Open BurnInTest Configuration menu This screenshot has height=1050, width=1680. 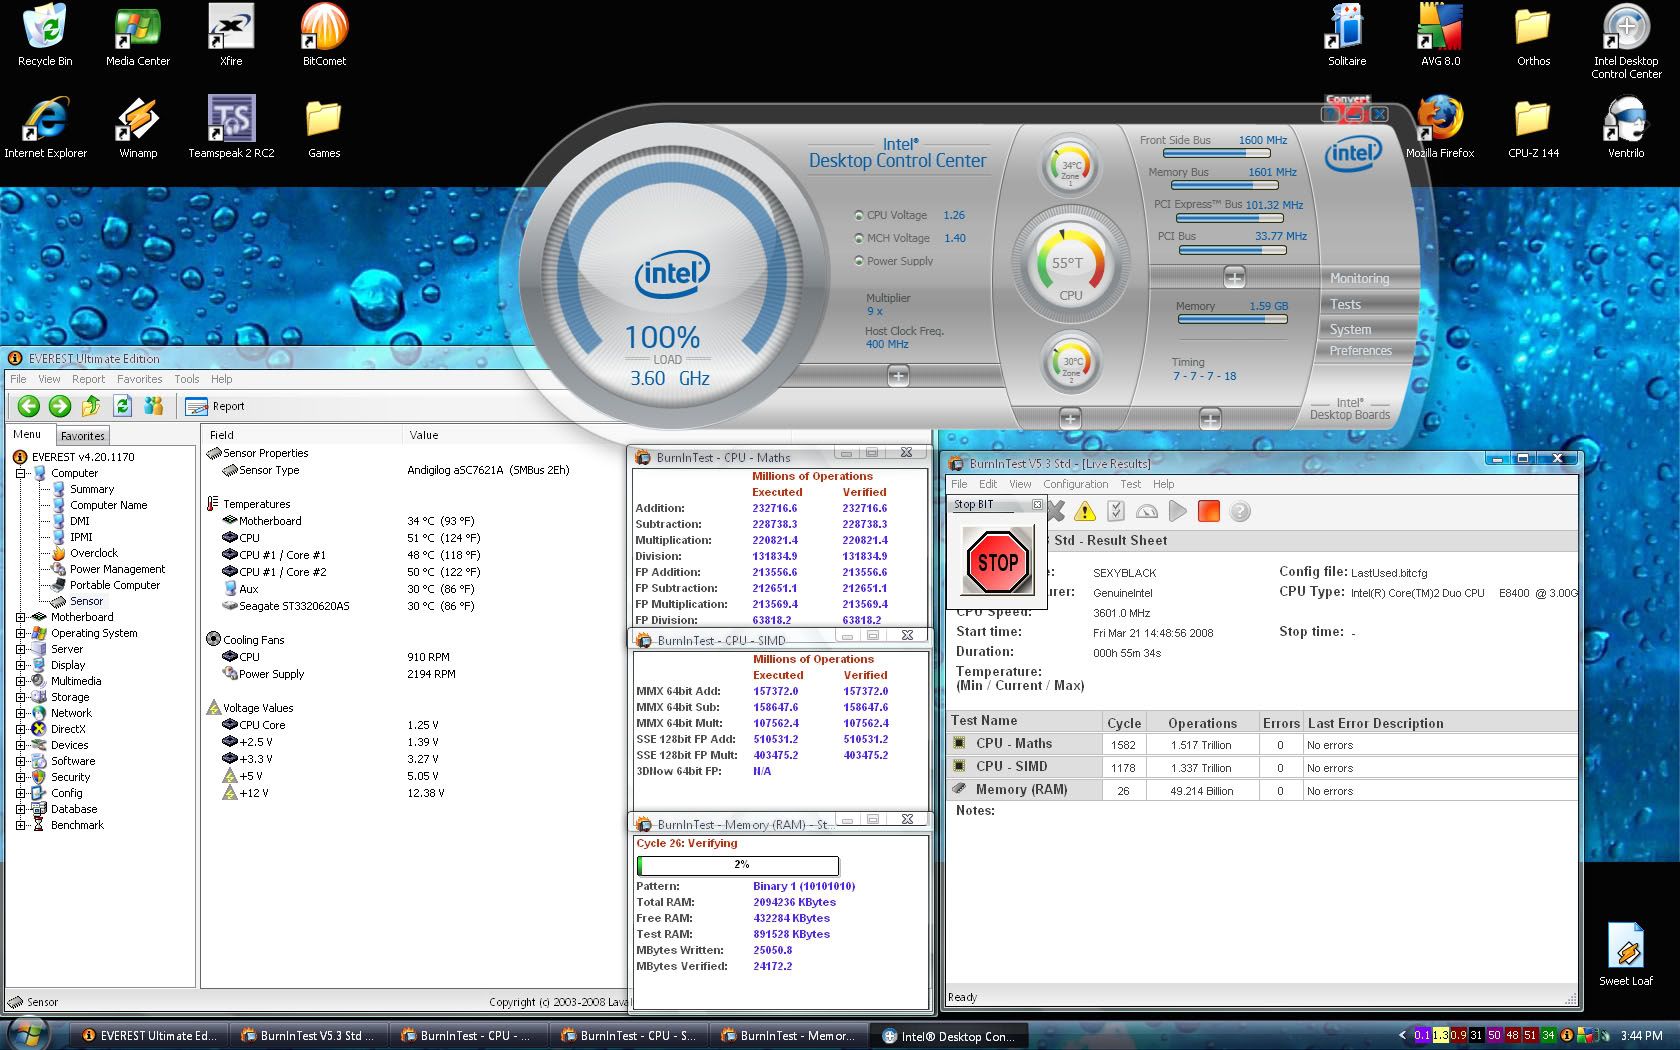(1075, 484)
